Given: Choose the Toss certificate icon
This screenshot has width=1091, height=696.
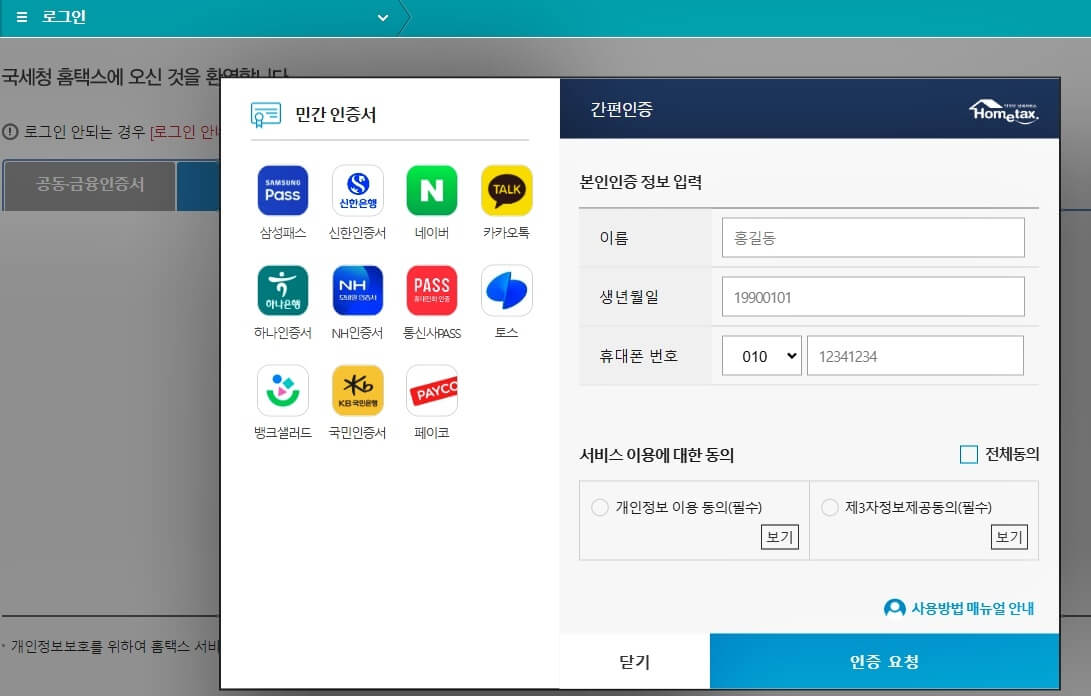Looking at the screenshot, I should pos(507,290).
